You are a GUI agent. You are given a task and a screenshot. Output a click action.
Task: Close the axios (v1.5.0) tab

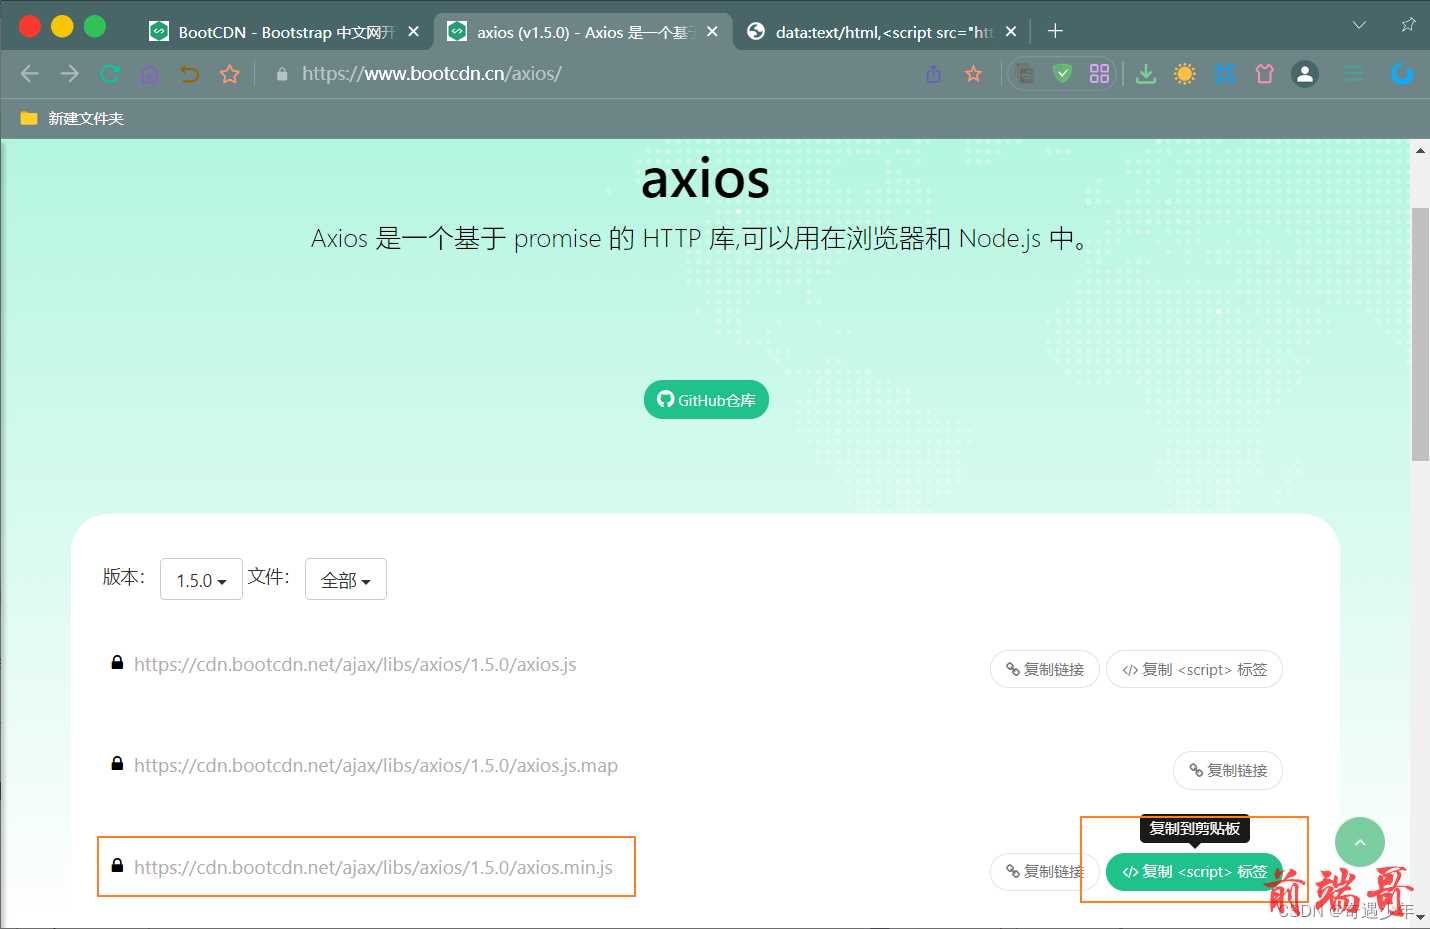click(x=712, y=32)
